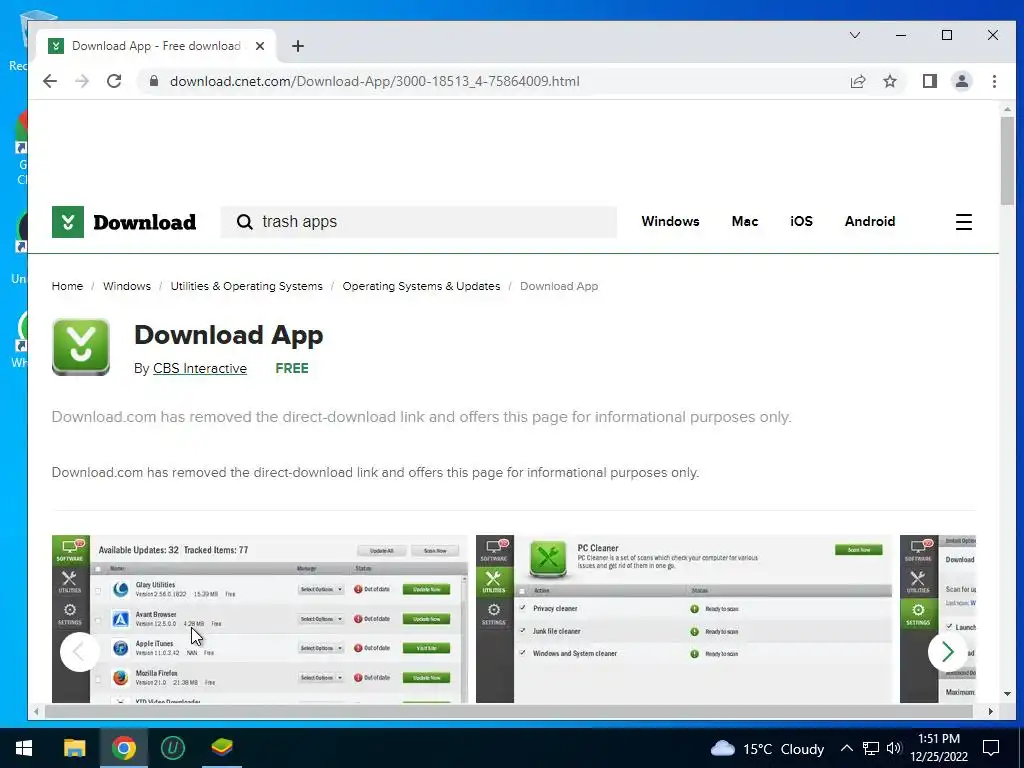Bookmark this tab with star icon
This screenshot has width=1024, height=768.
tap(889, 81)
